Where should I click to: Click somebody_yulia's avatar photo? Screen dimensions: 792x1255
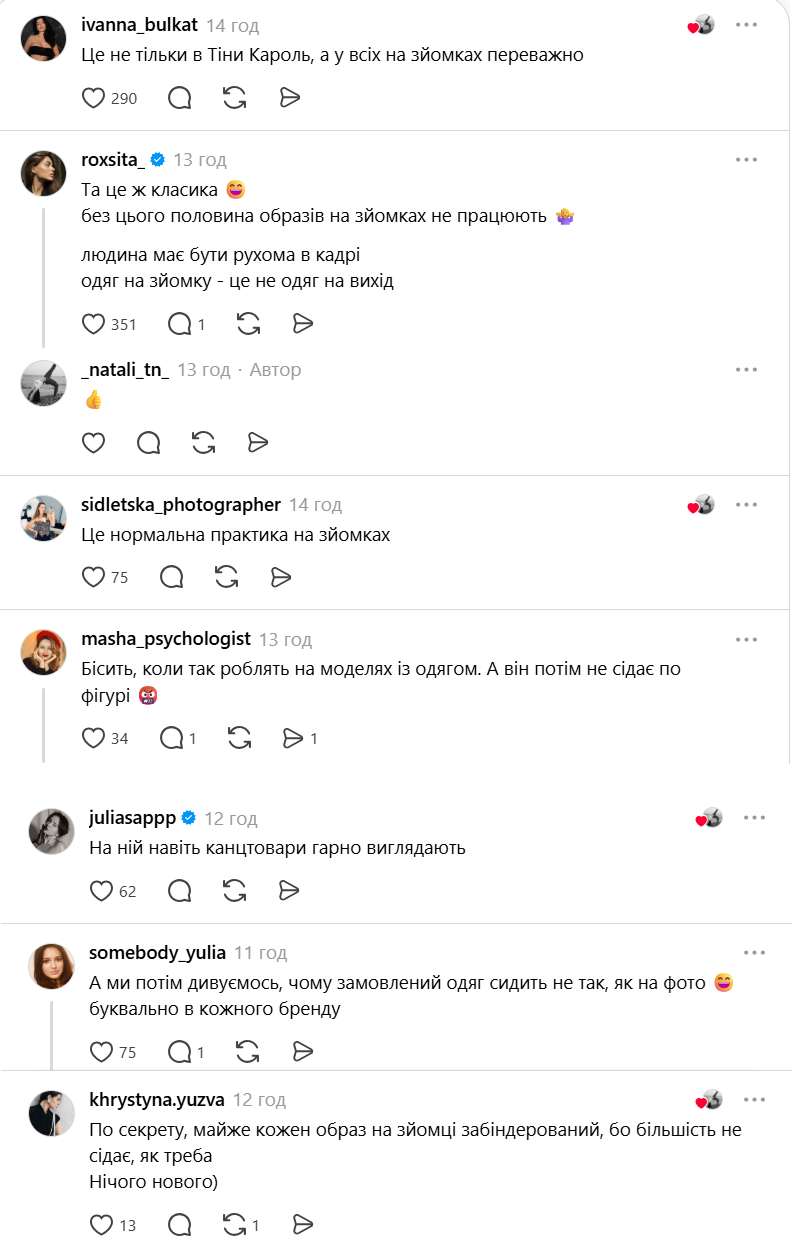tap(52, 966)
